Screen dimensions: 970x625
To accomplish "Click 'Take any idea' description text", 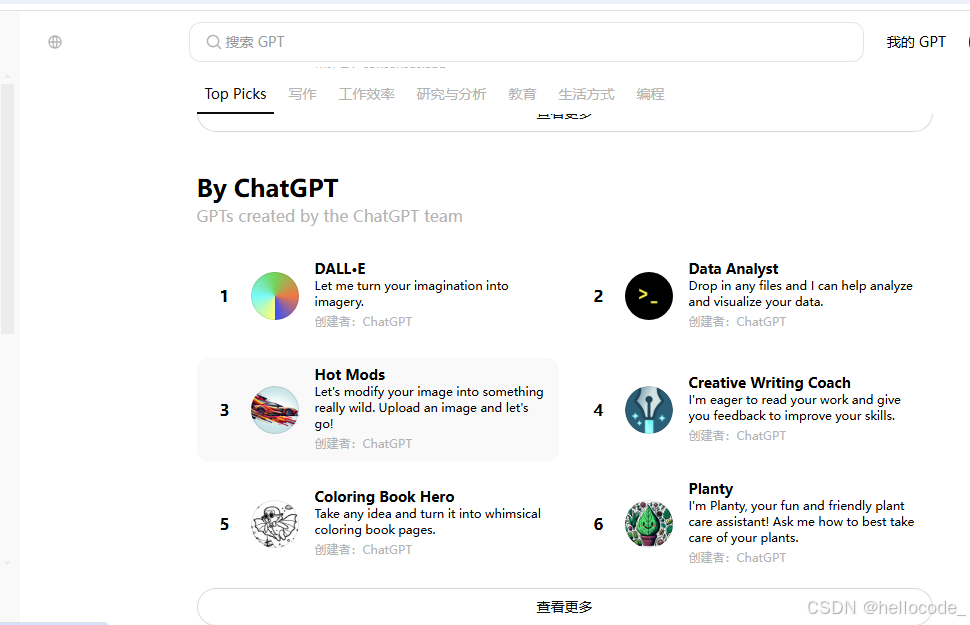I will pos(427,522).
